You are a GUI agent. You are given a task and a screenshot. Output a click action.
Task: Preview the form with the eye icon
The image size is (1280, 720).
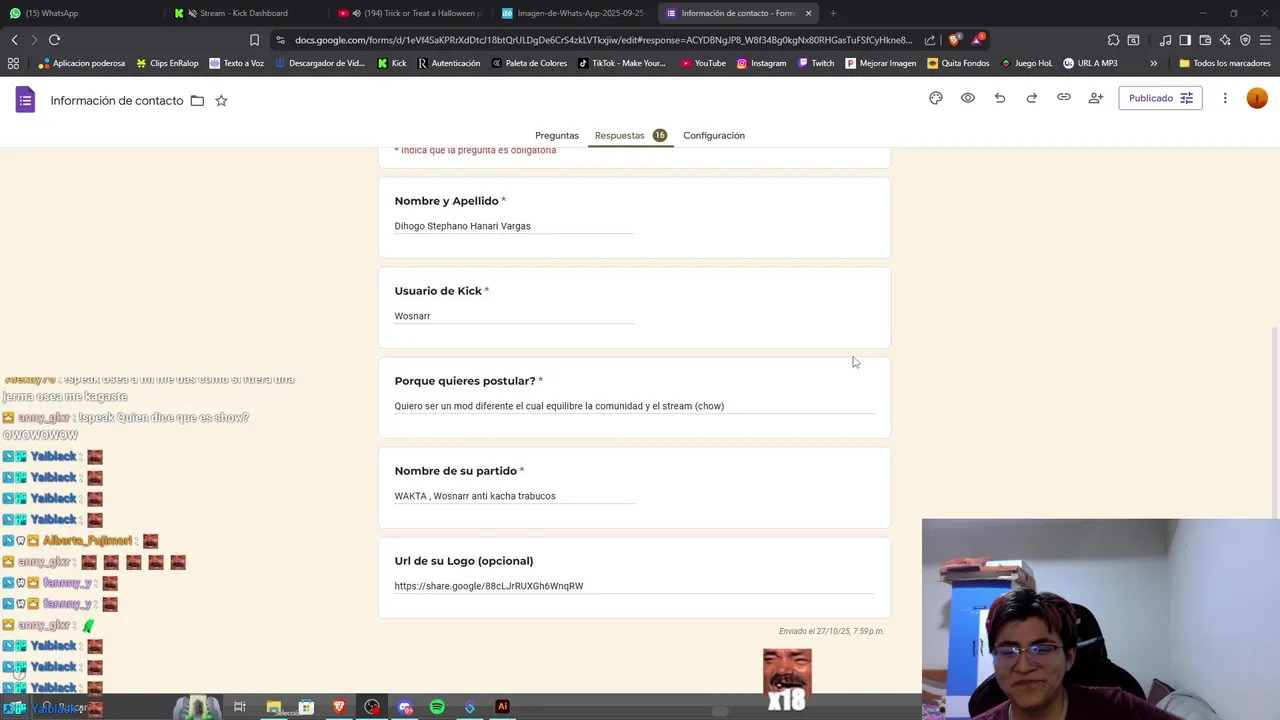968,98
